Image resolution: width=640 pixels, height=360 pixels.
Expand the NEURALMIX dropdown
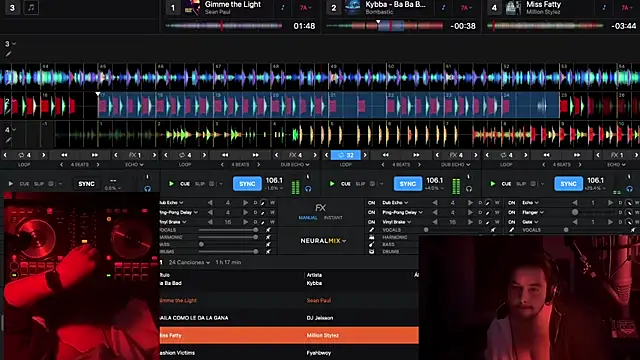click(x=323, y=241)
